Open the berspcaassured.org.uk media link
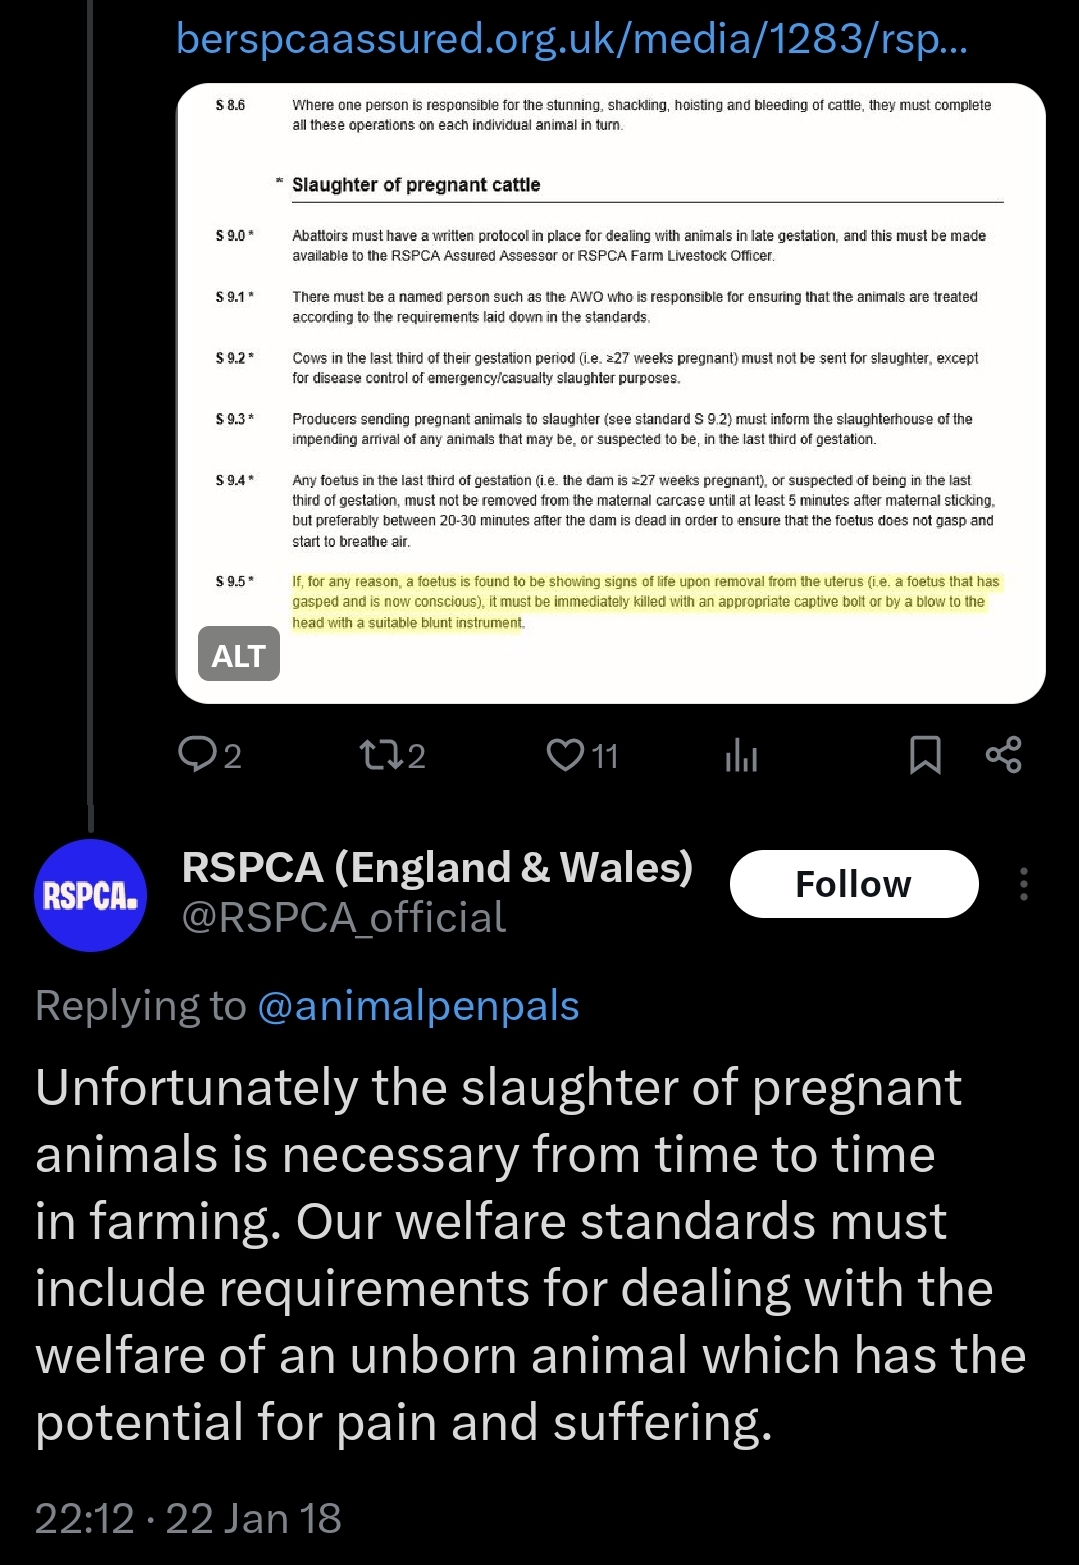Viewport: 1079px width, 1565px height. click(571, 39)
